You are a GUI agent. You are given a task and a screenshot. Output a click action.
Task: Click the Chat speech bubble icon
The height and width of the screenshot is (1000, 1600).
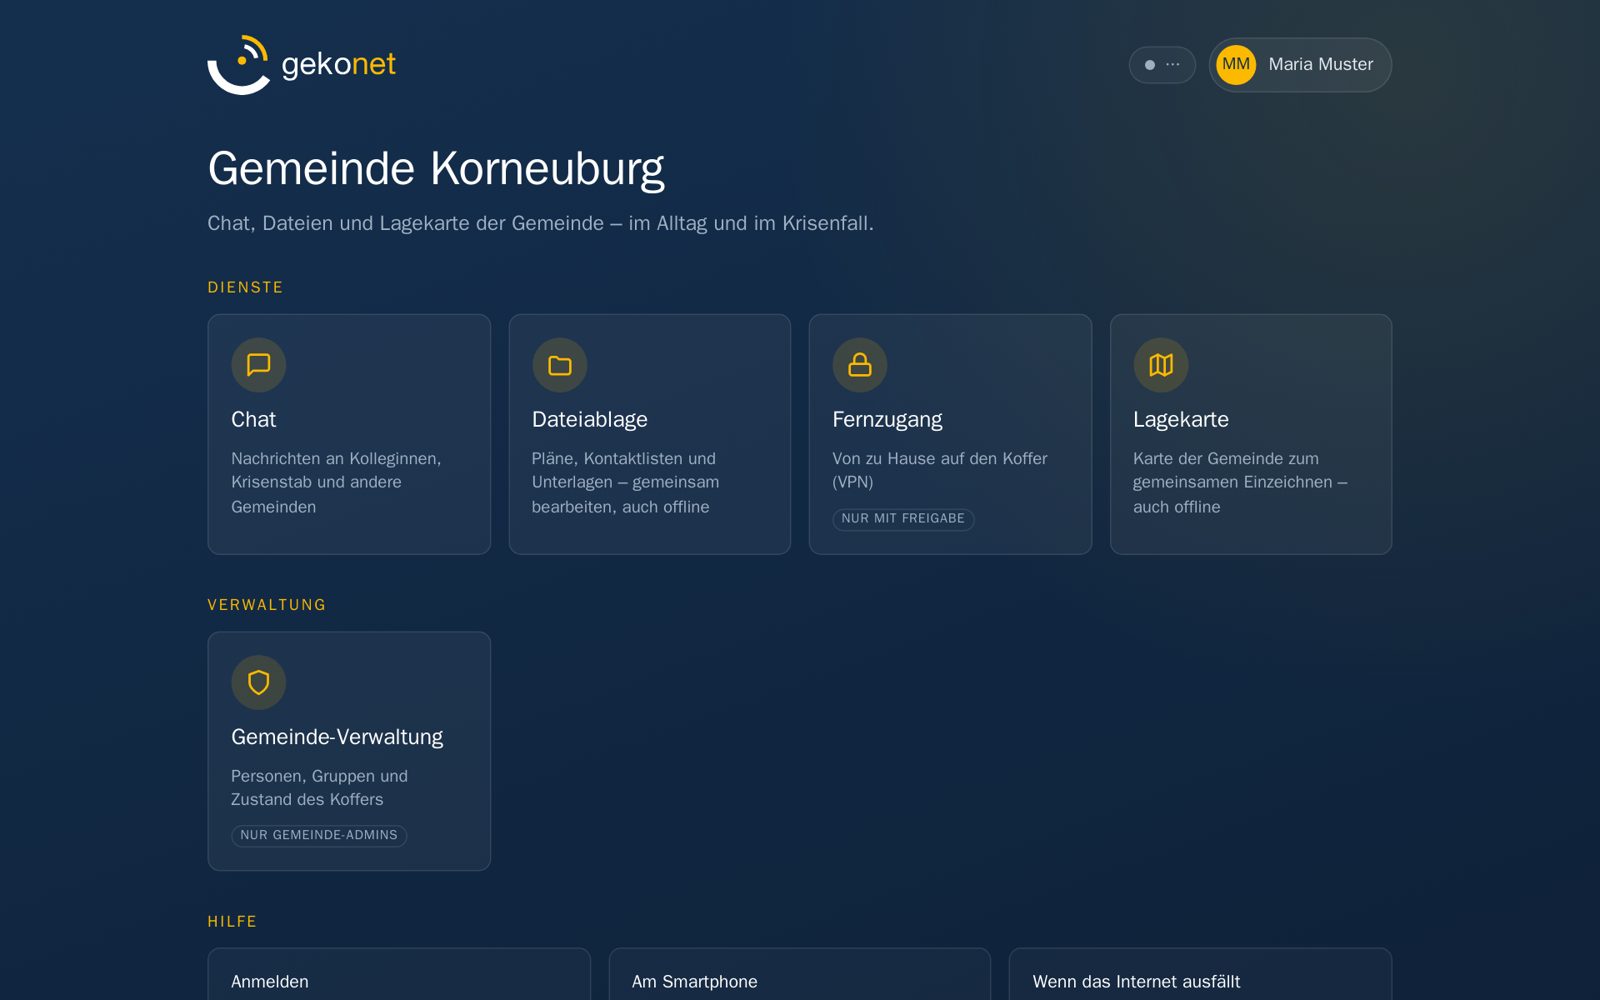259,365
